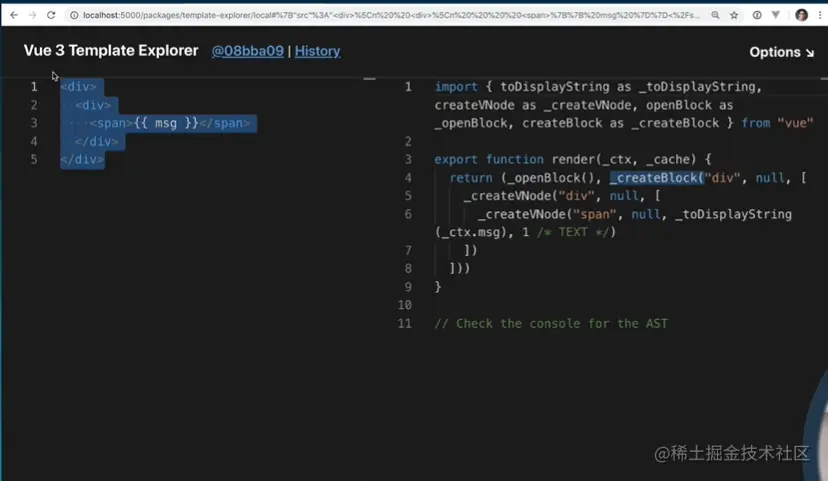This screenshot has height=481, width=828.
Task: Bookmark this page with the star
Action: (x=734, y=15)
